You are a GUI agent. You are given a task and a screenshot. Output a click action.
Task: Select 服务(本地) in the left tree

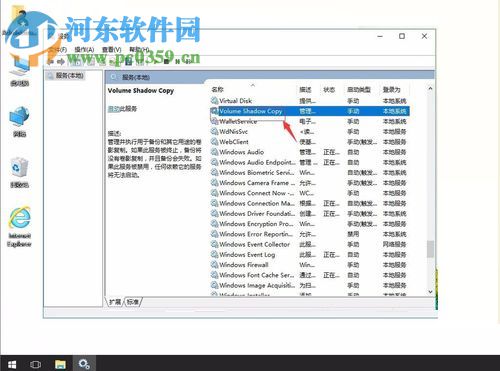tap(69, 76)
